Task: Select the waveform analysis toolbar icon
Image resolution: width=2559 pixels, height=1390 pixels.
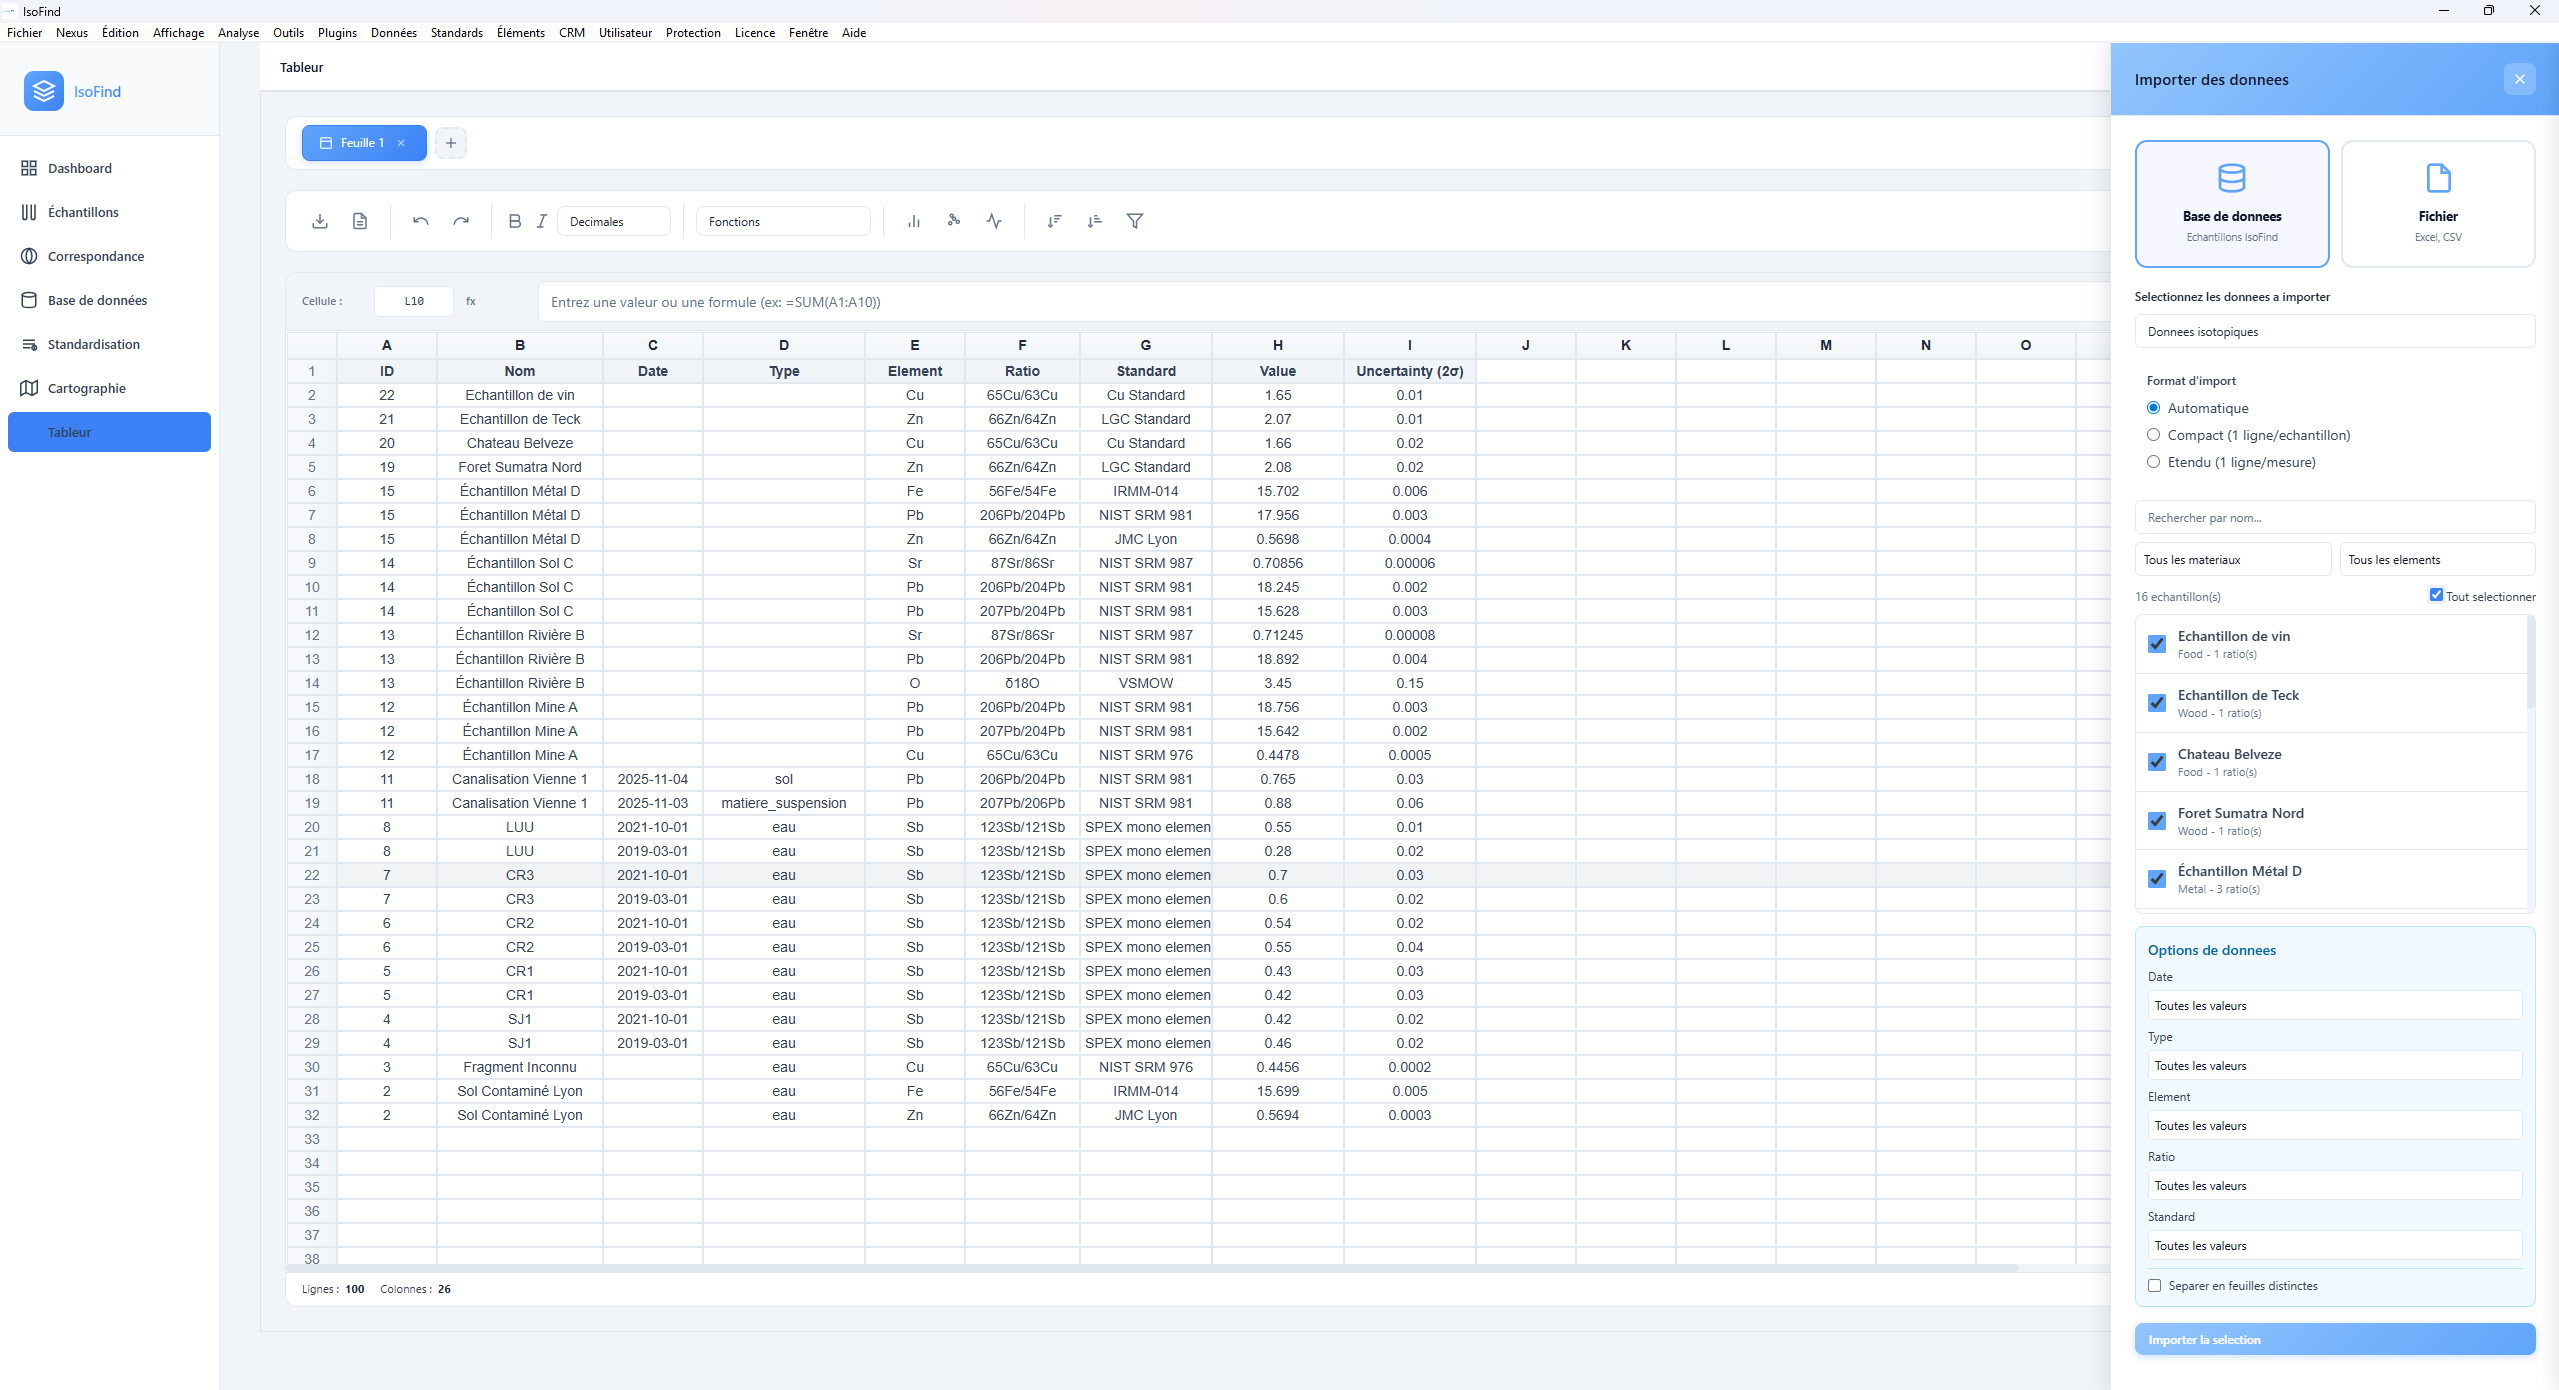Action: pyautogui.click(x=993, y=220)
